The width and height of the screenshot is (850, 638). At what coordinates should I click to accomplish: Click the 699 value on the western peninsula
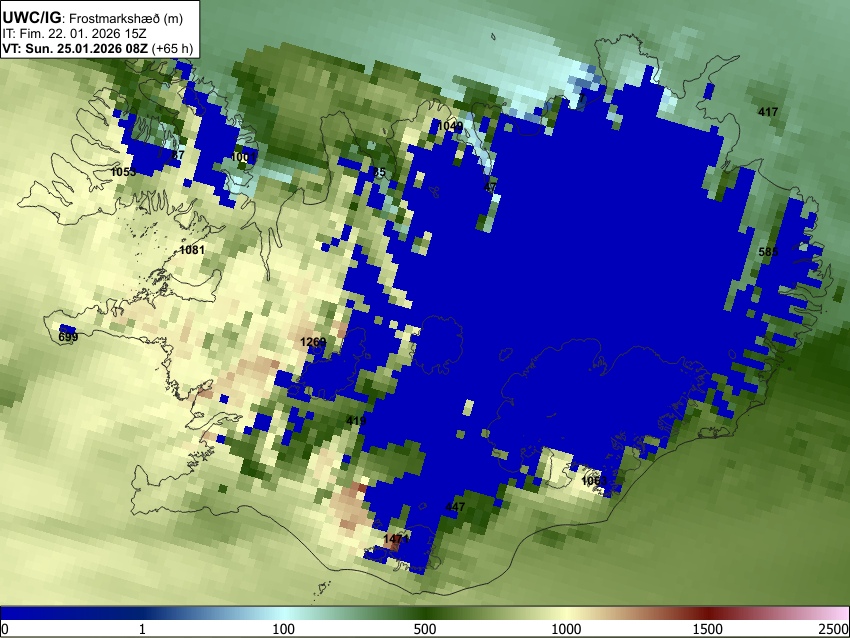coord(68,337)
